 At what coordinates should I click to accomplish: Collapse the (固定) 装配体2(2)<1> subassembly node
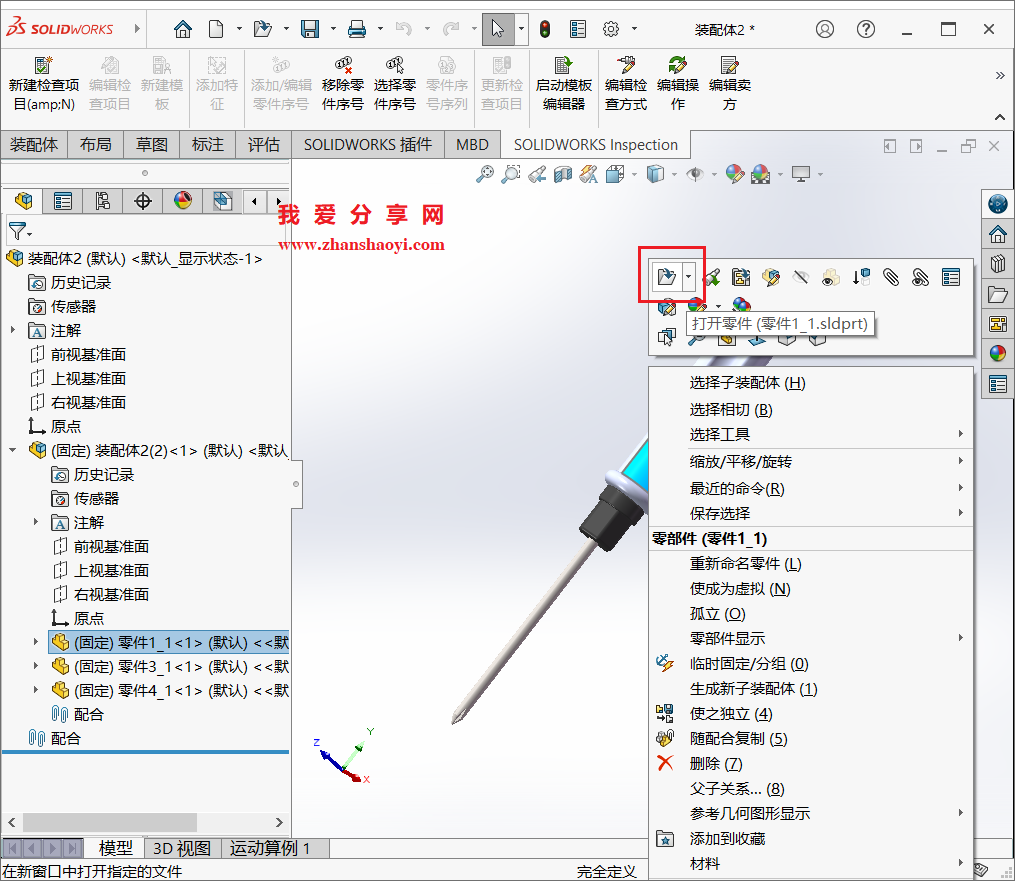[12, 450]
